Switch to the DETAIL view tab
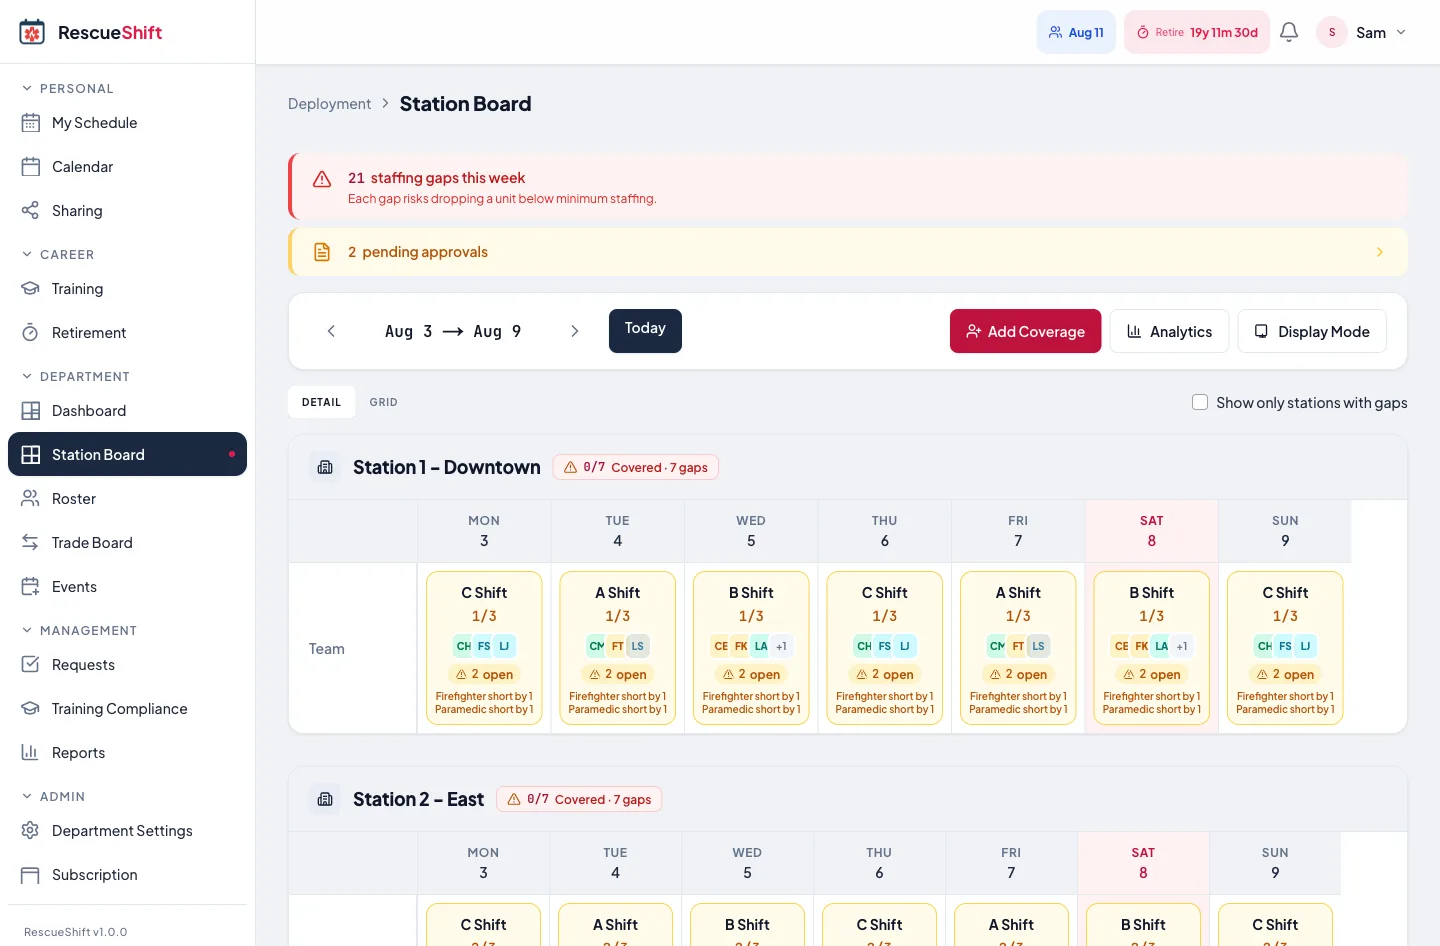 pyautogui.click(x=321, y=402)
